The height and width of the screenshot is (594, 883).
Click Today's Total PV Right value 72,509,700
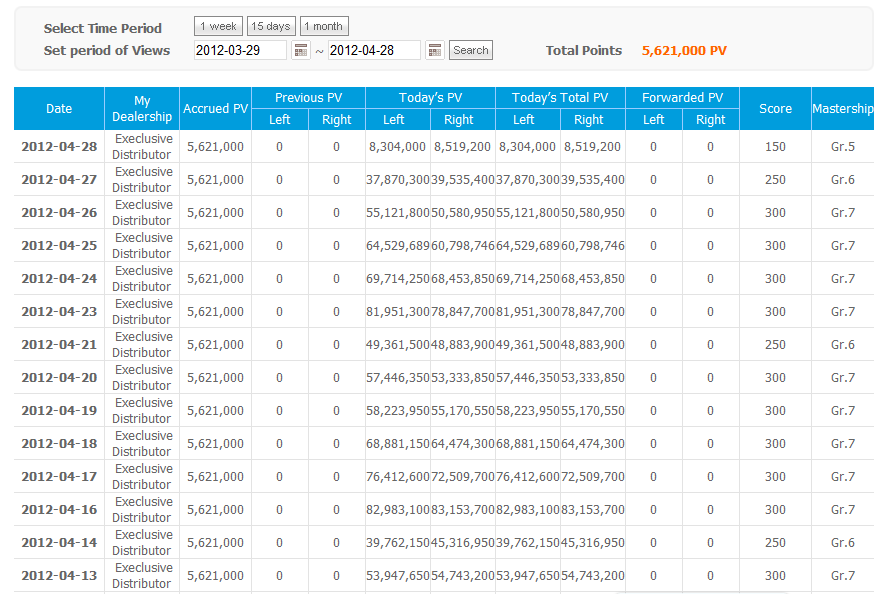(593, 477)
